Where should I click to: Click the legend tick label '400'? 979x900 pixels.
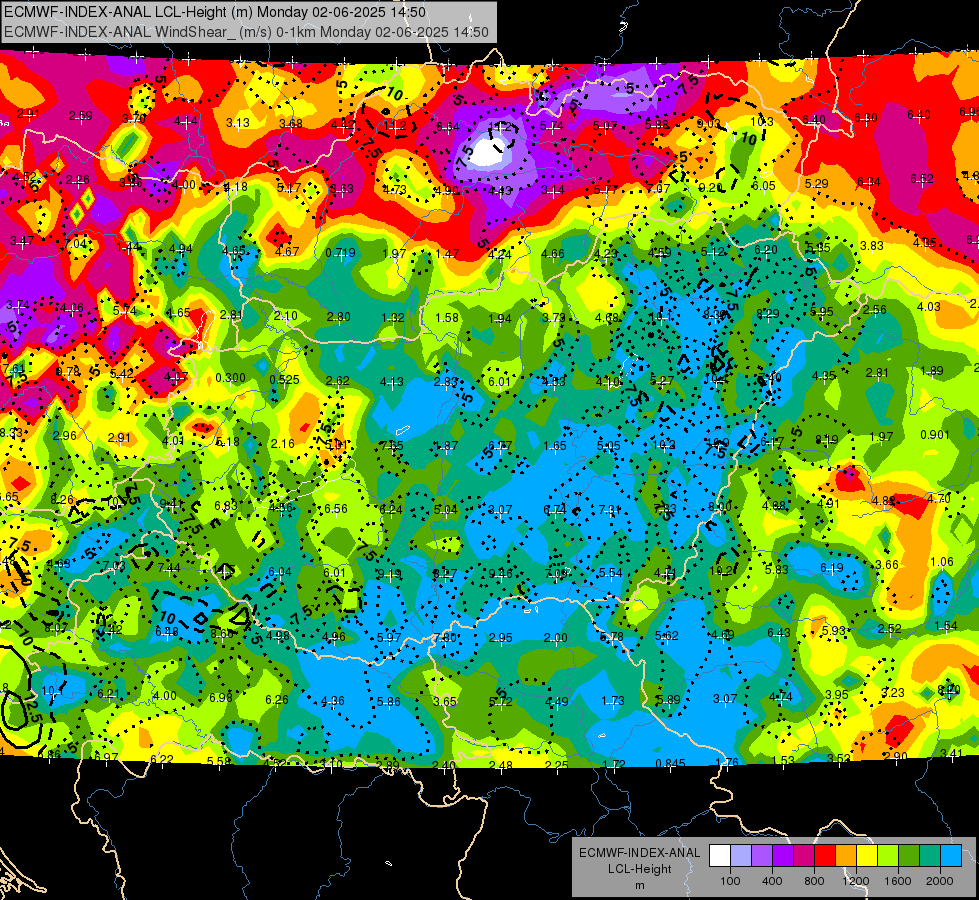(772, 881)
